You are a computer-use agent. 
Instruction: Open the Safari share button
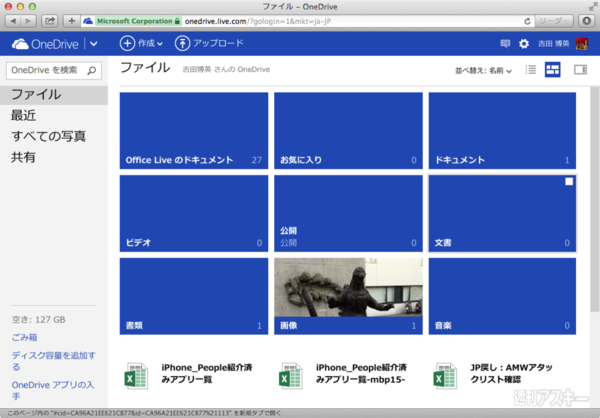[x=49, y=21]
